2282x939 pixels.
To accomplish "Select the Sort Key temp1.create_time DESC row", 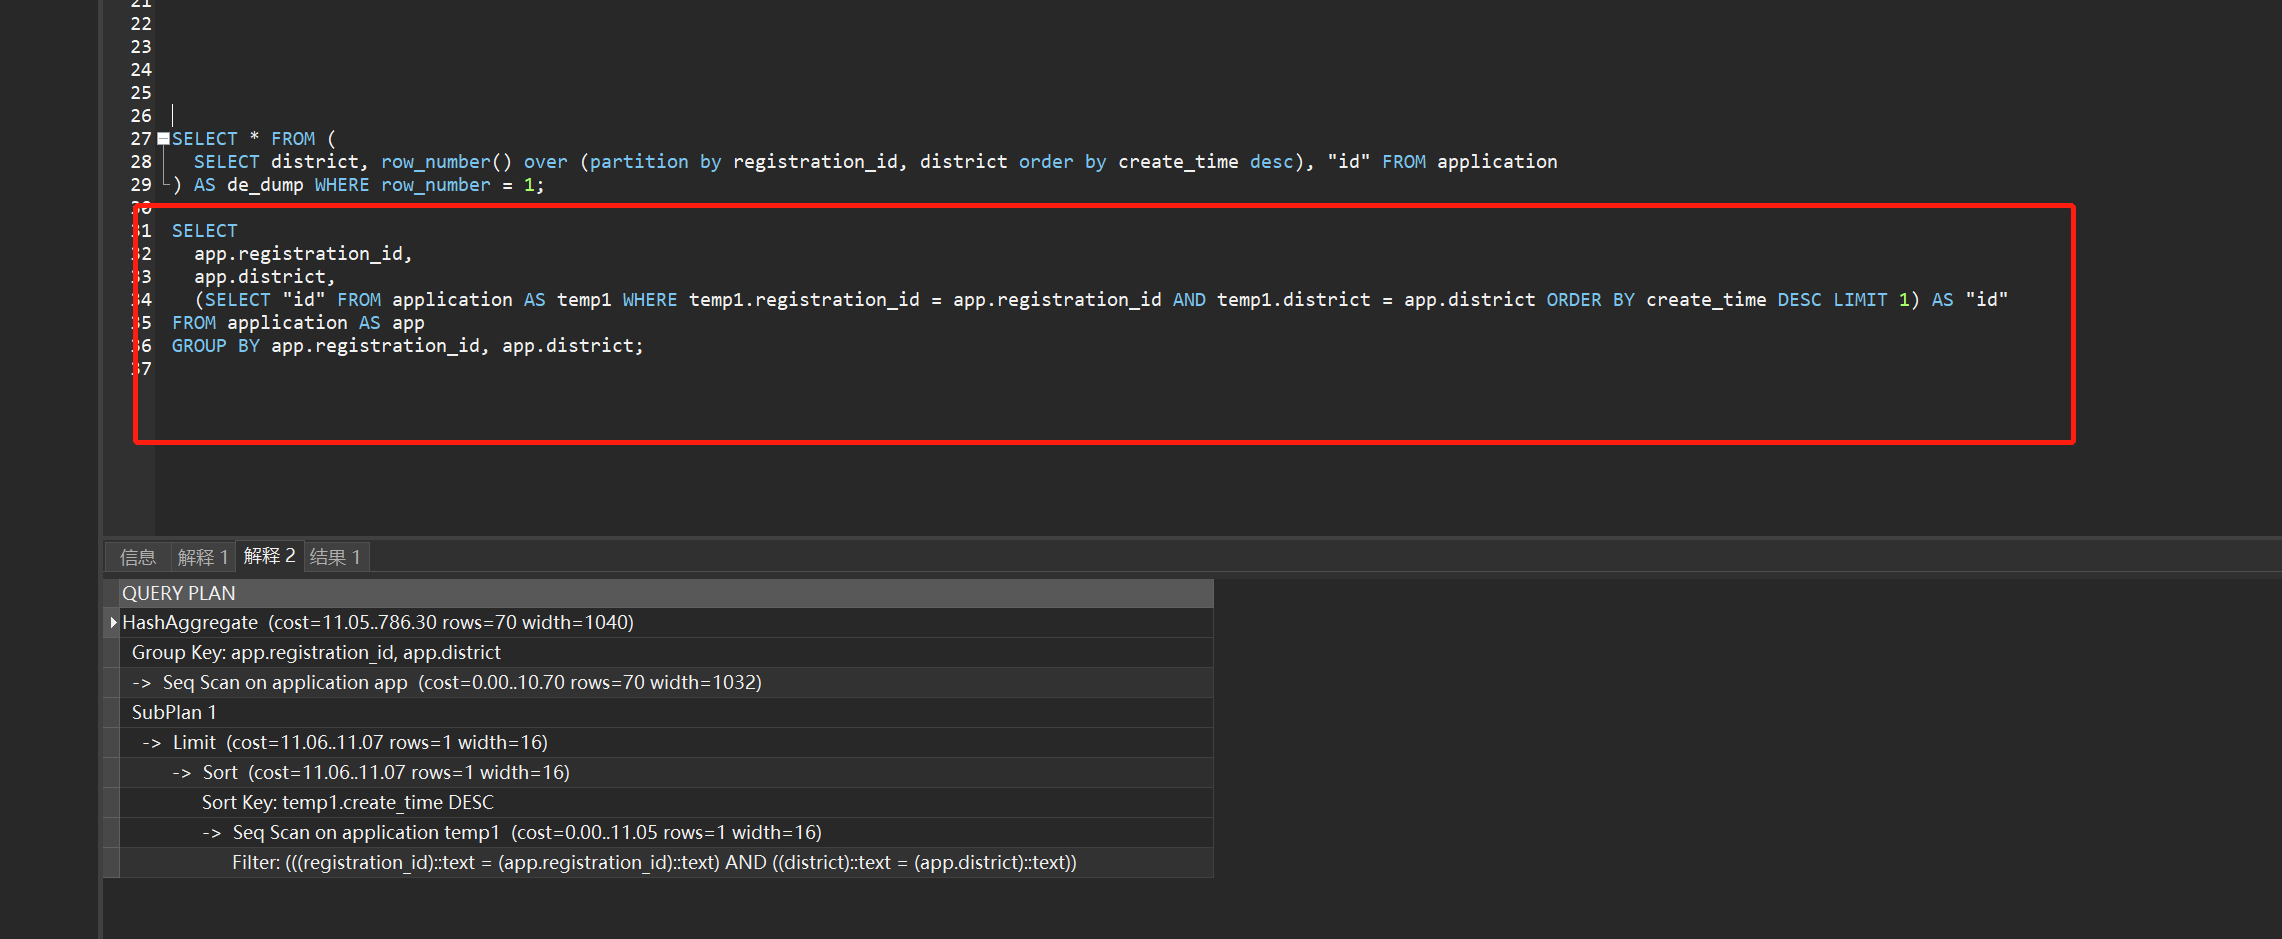I will click(666, 802).
